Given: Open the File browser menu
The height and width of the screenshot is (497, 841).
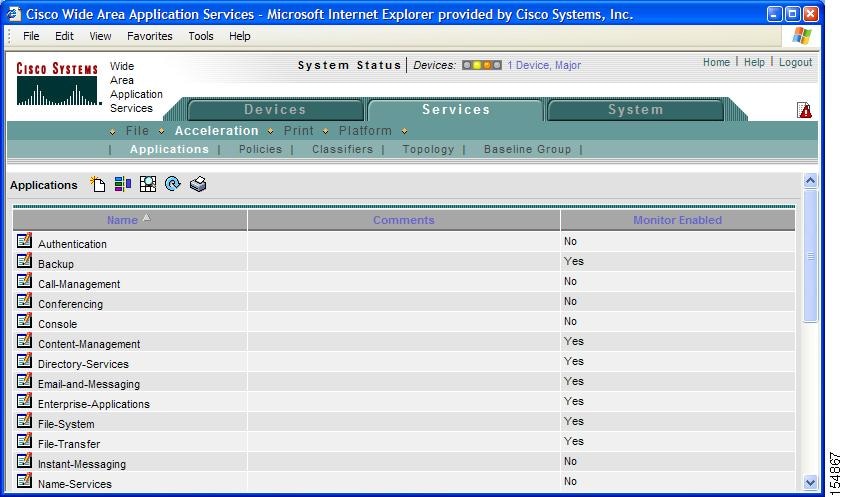Looking at the screenshot, I should tap(31, 36).
